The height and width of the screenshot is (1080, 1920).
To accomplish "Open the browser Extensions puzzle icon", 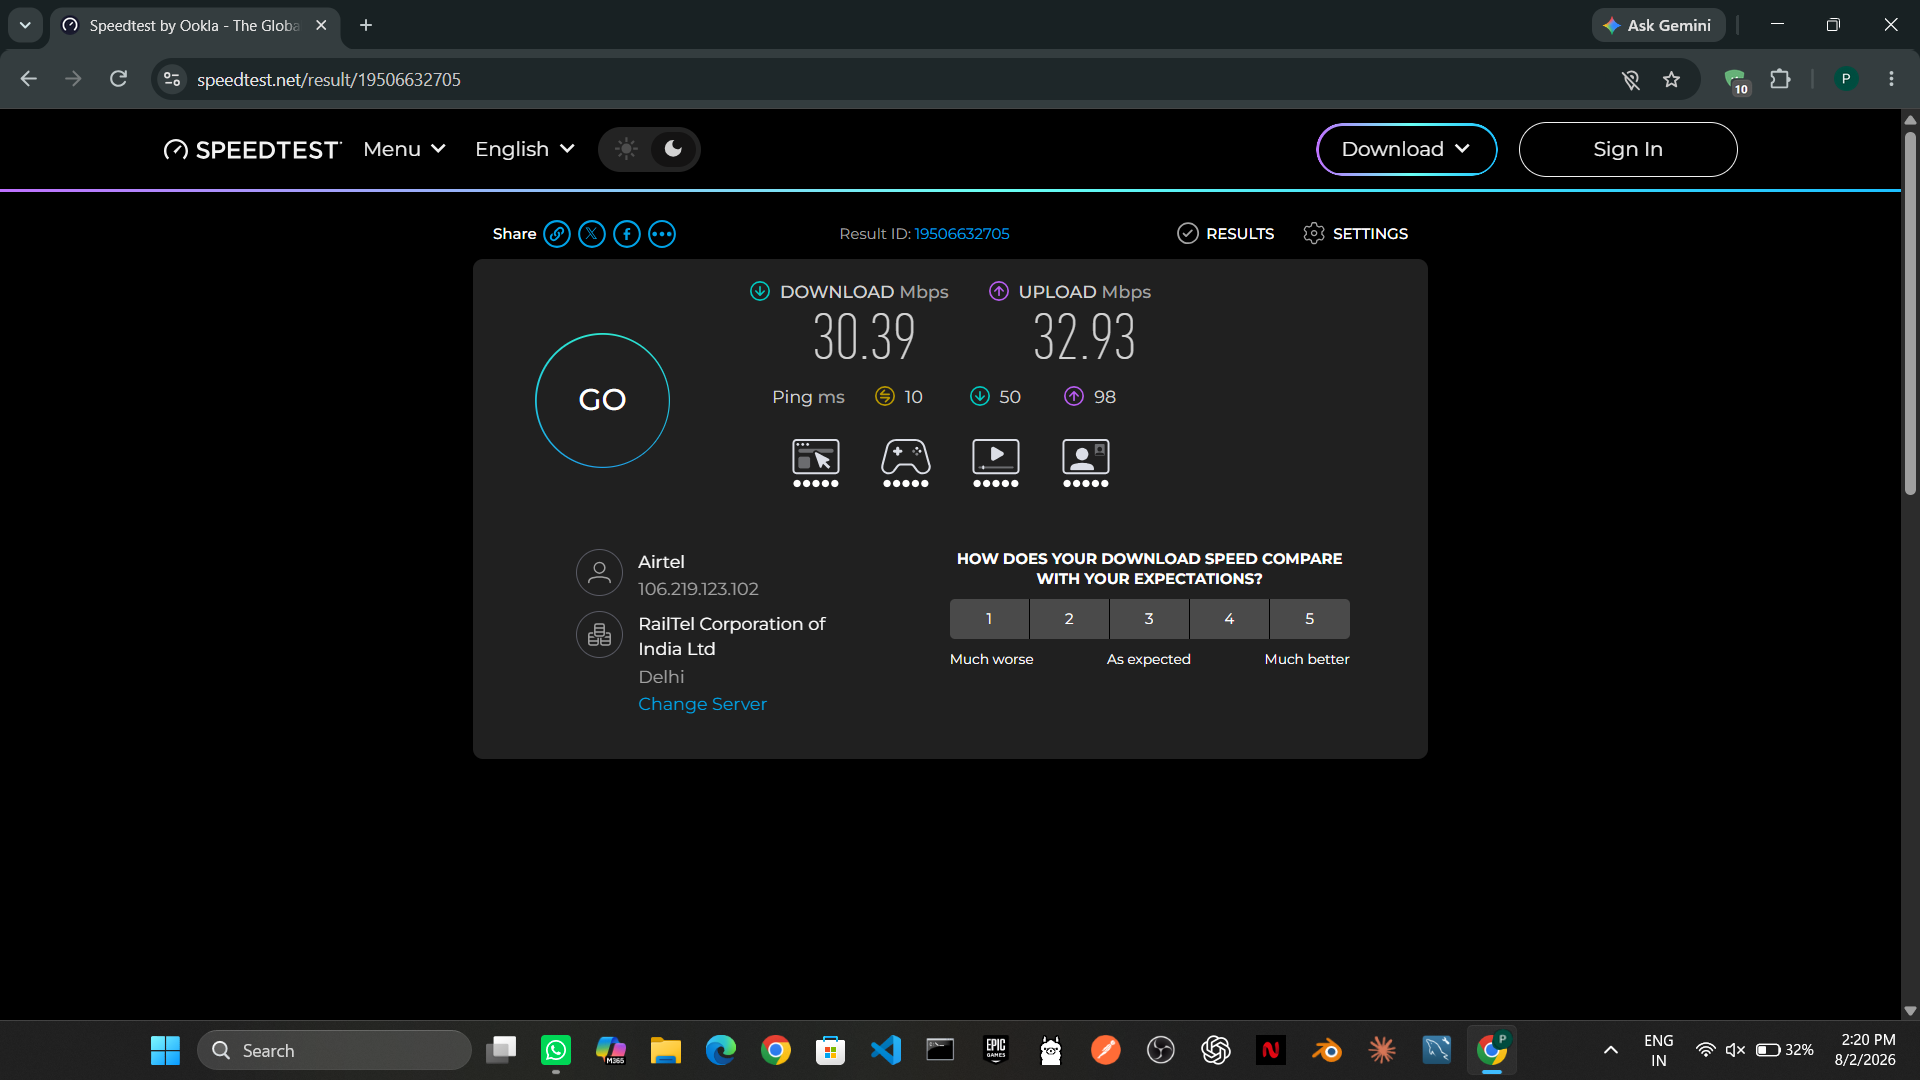I will pyautogui.click(x=1780, y=80).
